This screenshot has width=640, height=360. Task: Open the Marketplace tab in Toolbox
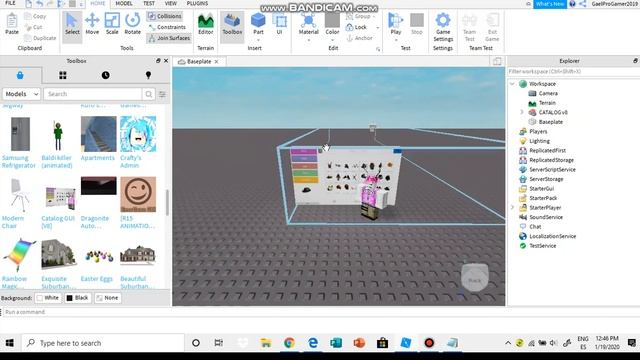click(20, 75)
